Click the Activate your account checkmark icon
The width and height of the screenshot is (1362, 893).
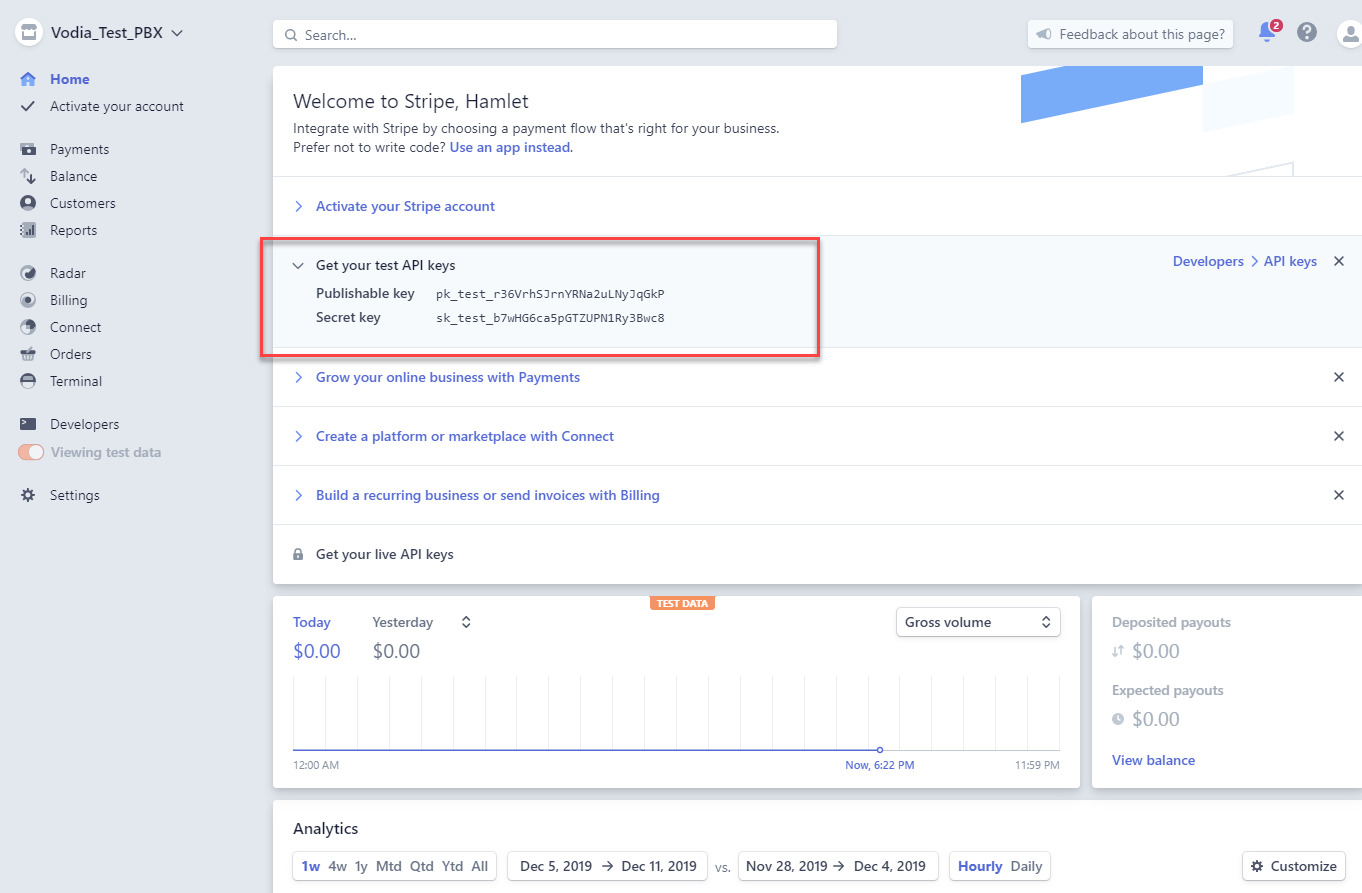pos(29,106)
